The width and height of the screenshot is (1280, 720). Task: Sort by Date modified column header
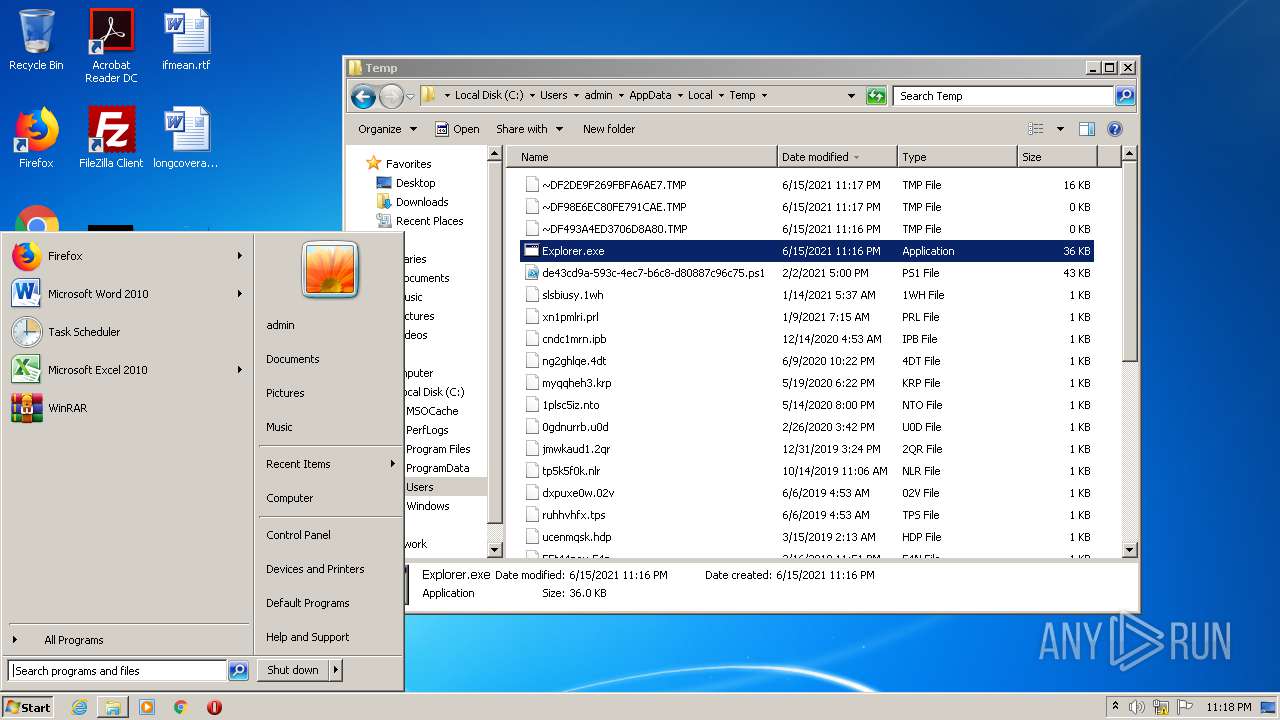(x=837, y=157)
